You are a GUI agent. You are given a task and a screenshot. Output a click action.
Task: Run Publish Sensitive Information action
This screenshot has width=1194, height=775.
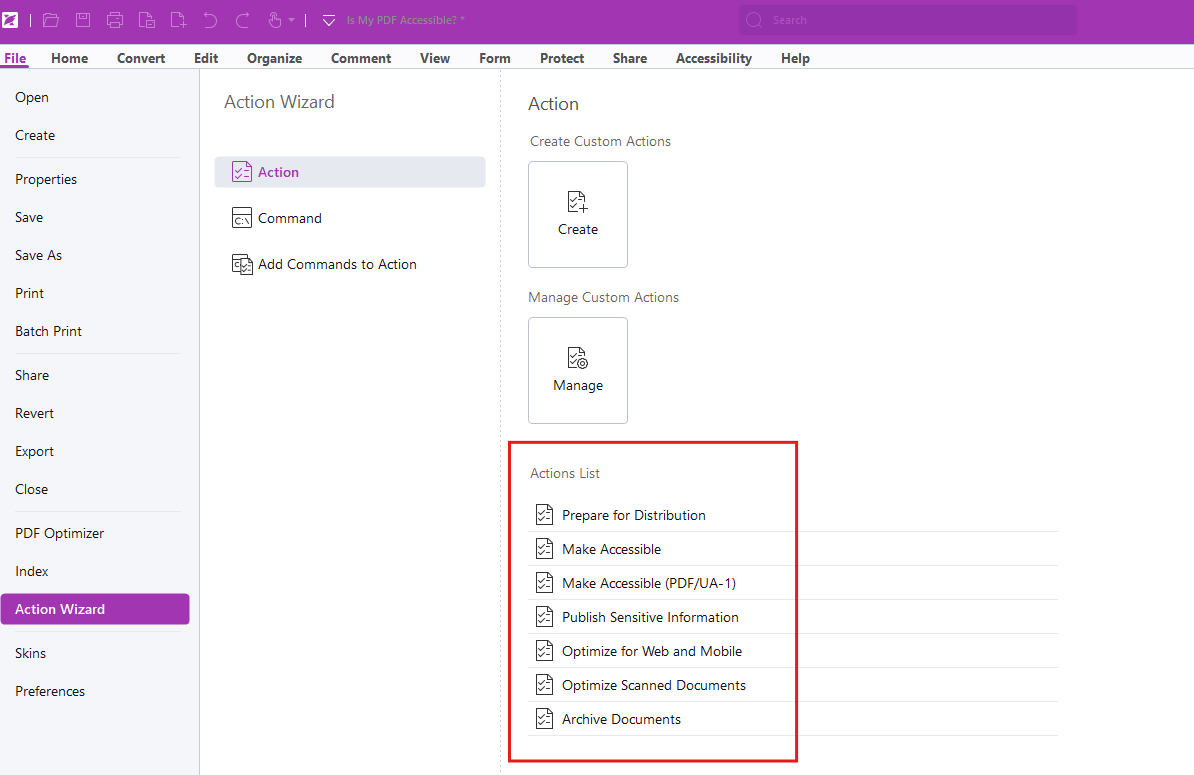tap(650, 617)
